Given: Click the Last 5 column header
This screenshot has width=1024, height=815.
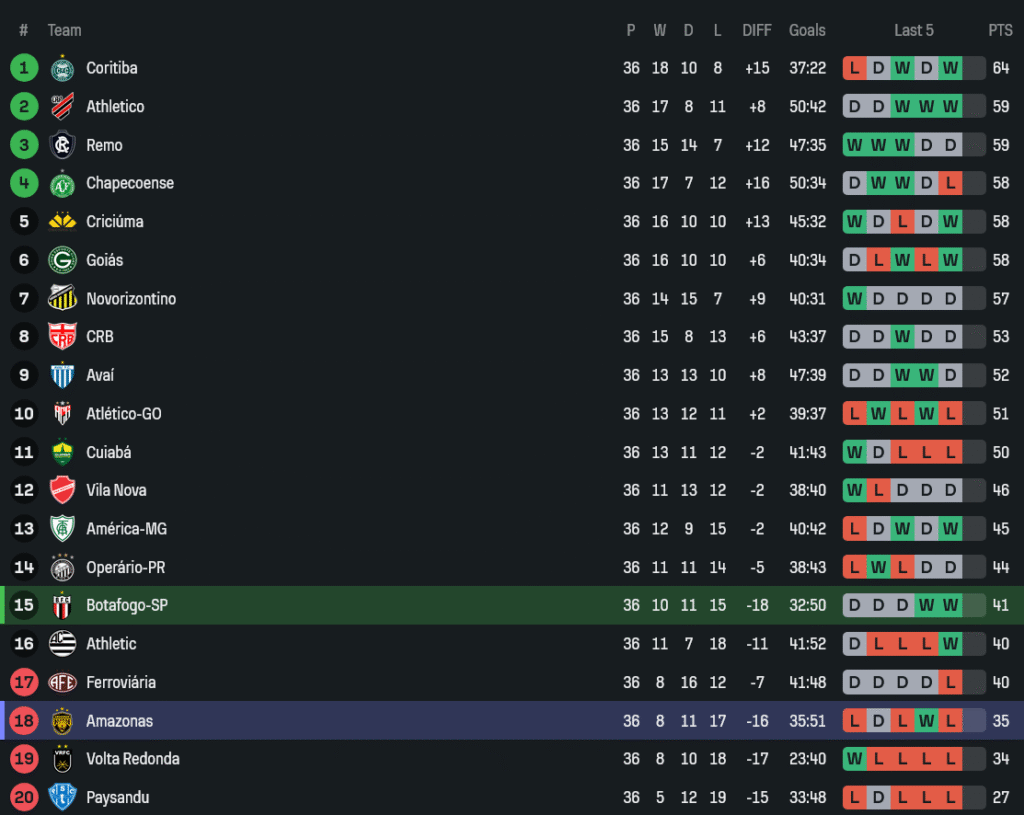Looking at the screenshot, I should pos(913,30).
